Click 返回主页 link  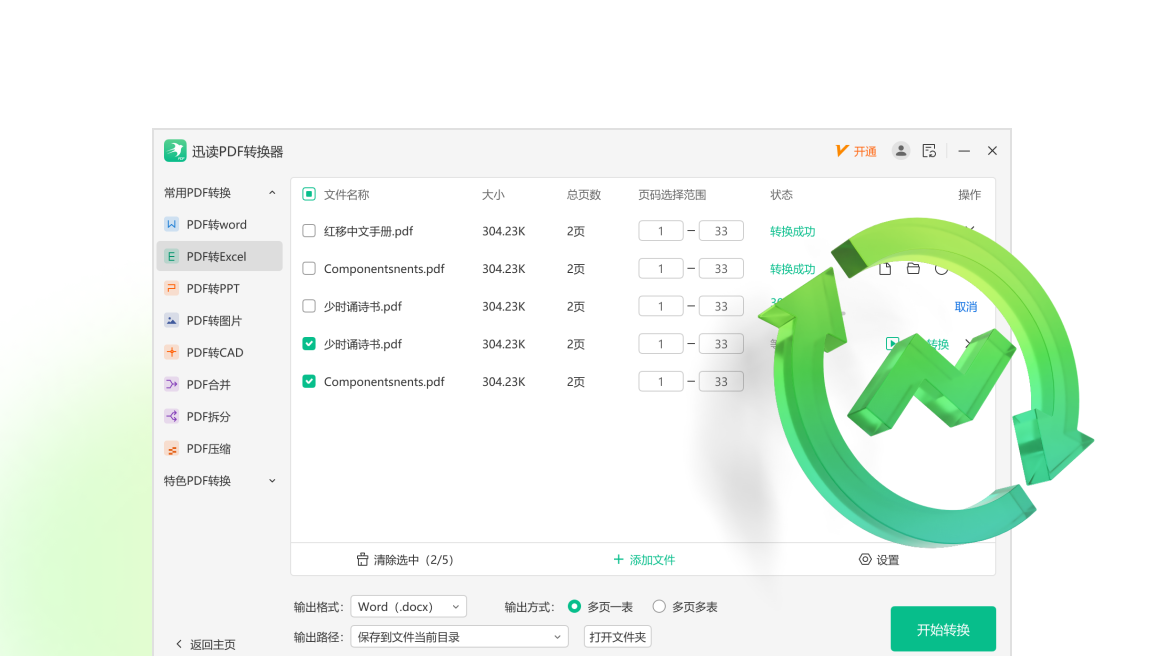click(213, 644)
